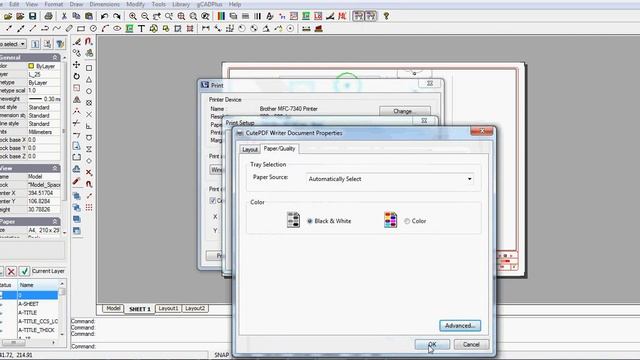The image size is (640, 360).
Task: Click OK in Document Properties dialog
Action: (432, 344)
